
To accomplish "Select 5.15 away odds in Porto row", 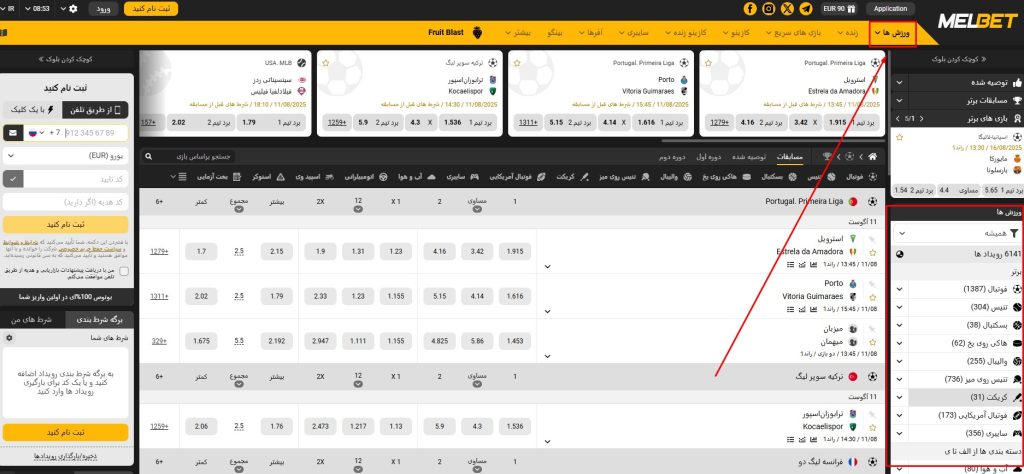I will 440,296.
